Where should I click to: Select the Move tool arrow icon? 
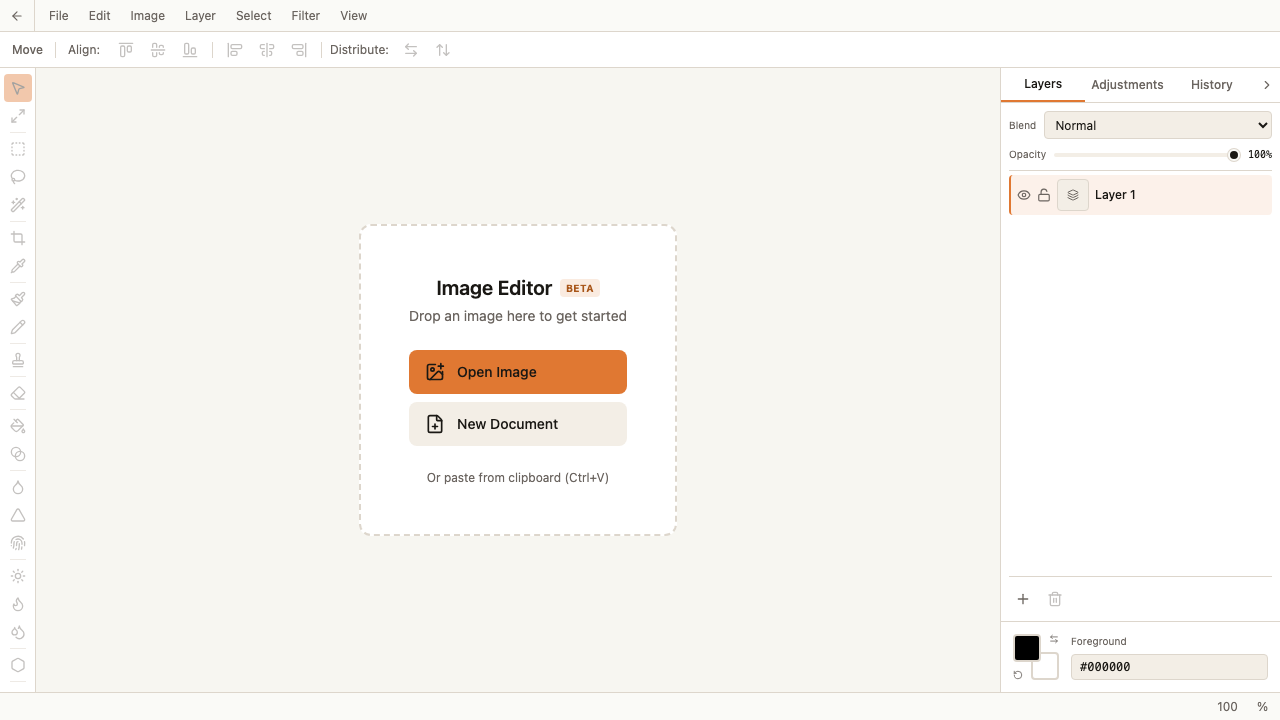18,88
